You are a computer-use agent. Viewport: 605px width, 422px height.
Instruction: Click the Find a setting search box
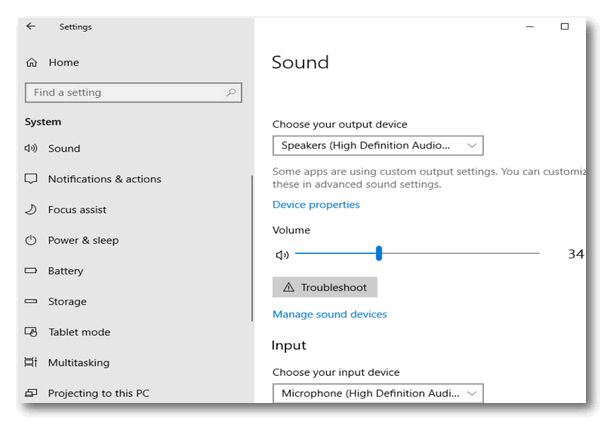pos(134,93)
